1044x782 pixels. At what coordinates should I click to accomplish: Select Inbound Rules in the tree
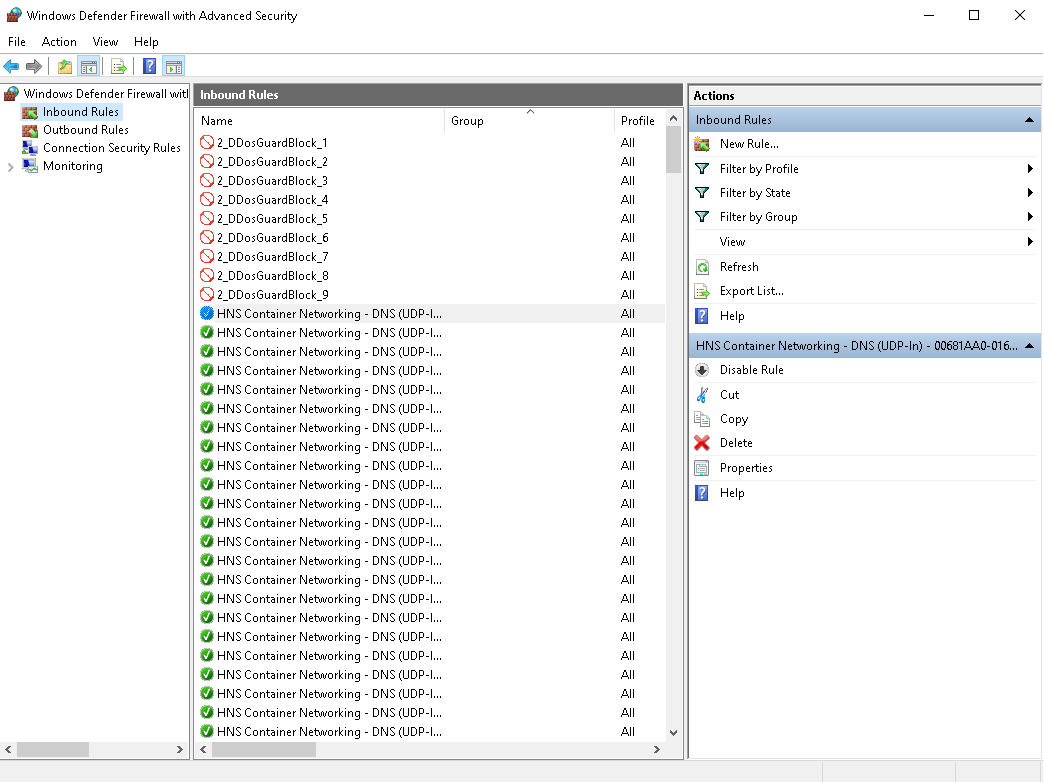(81, 112)
